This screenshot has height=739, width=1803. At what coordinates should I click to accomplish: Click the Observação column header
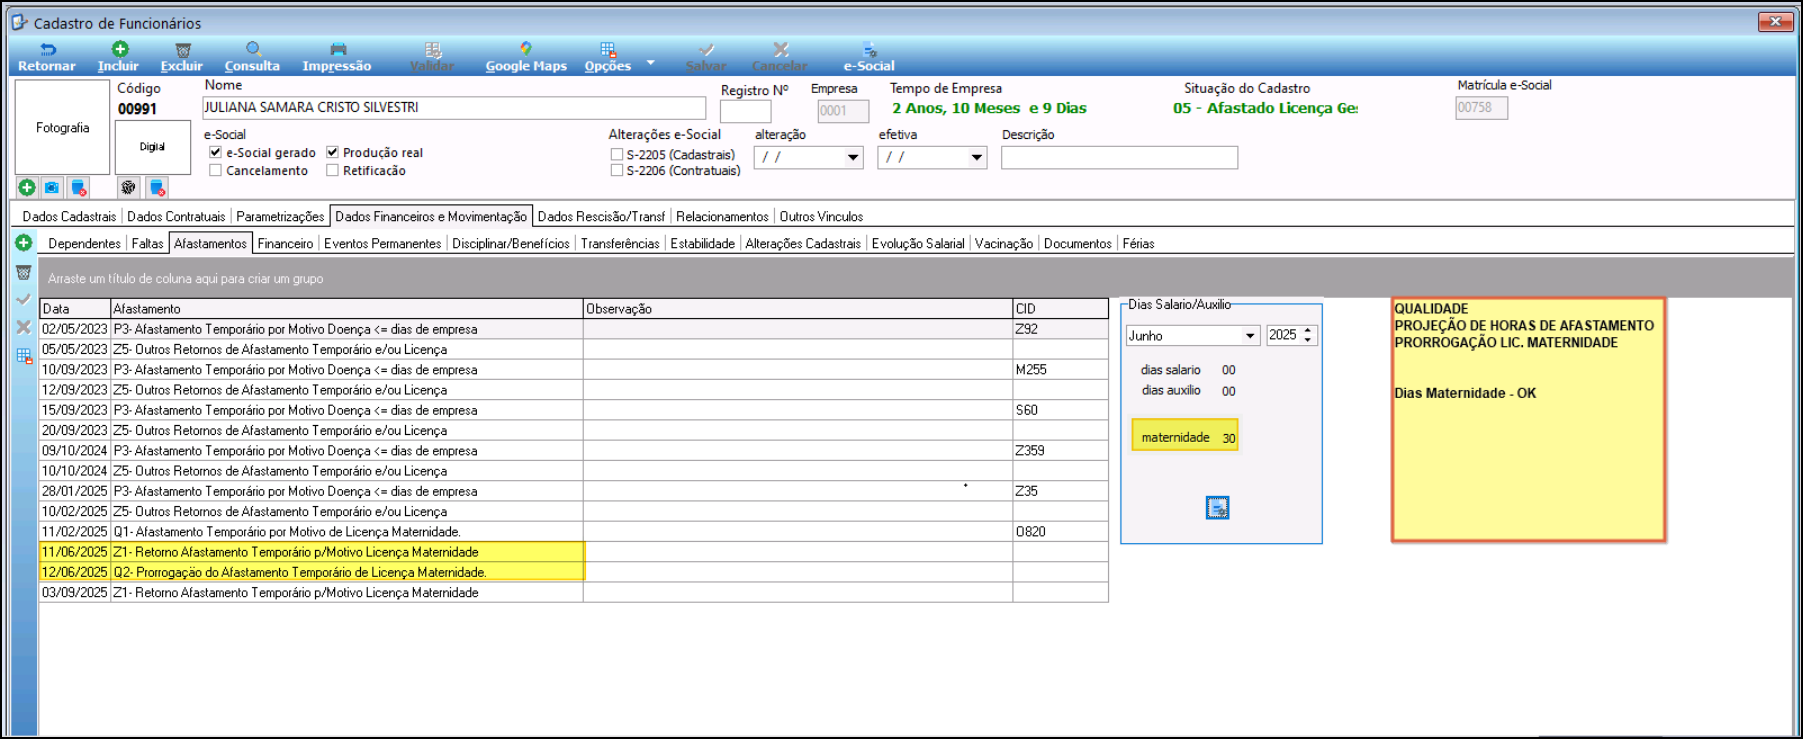pos(798,309)
